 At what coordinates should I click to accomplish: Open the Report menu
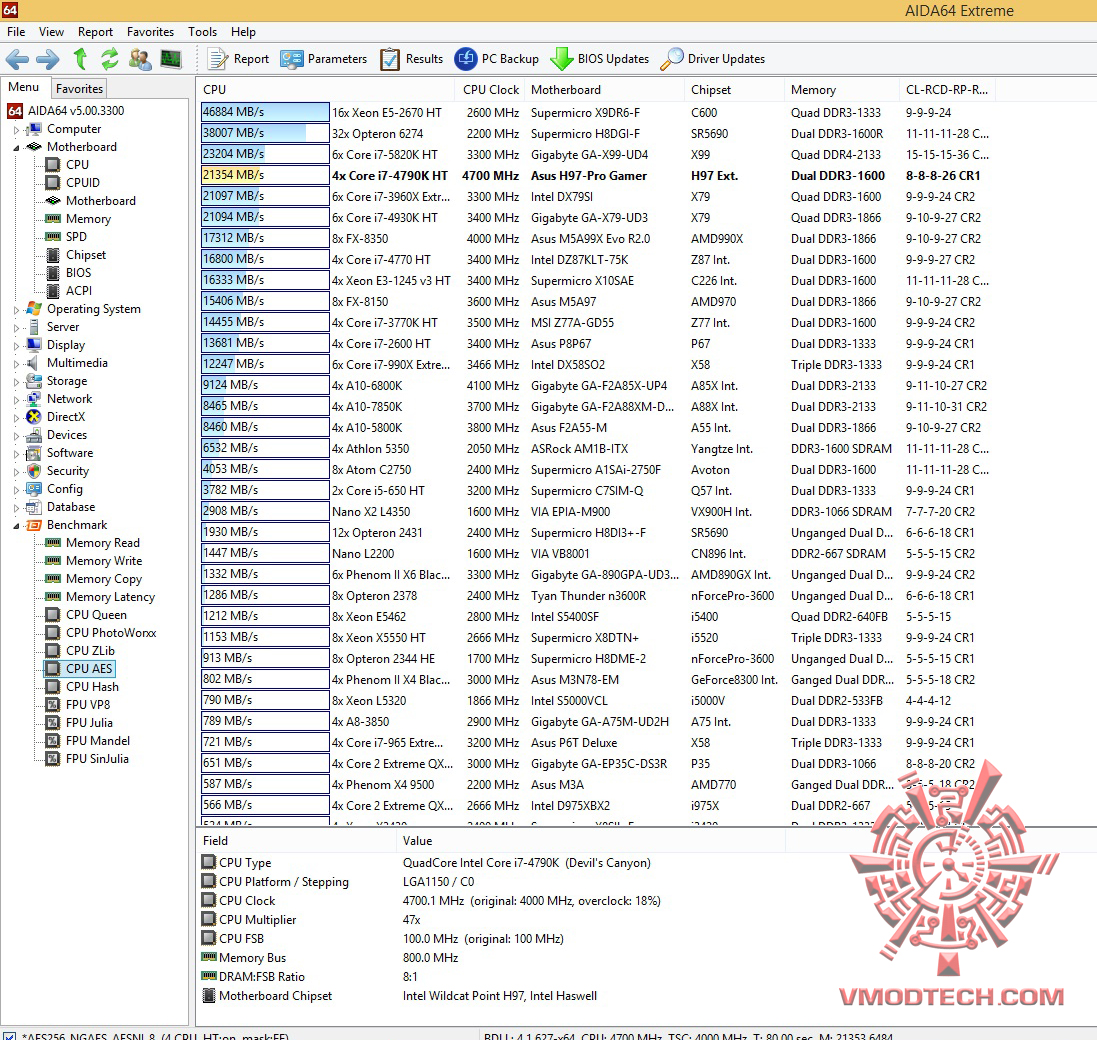[95, 31]
